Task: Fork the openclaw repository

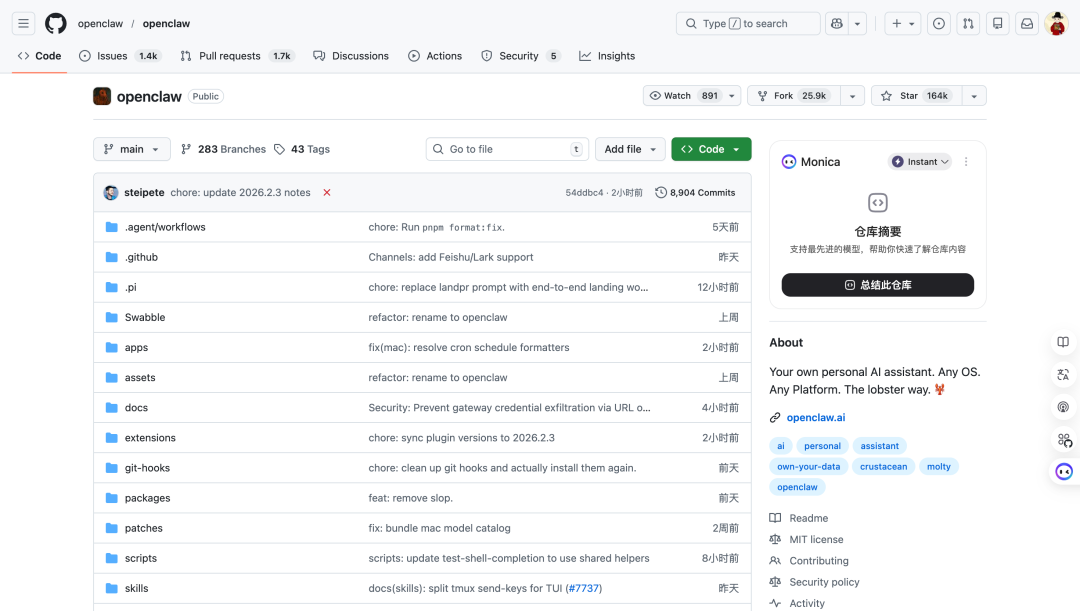Action: pos(793,96)
